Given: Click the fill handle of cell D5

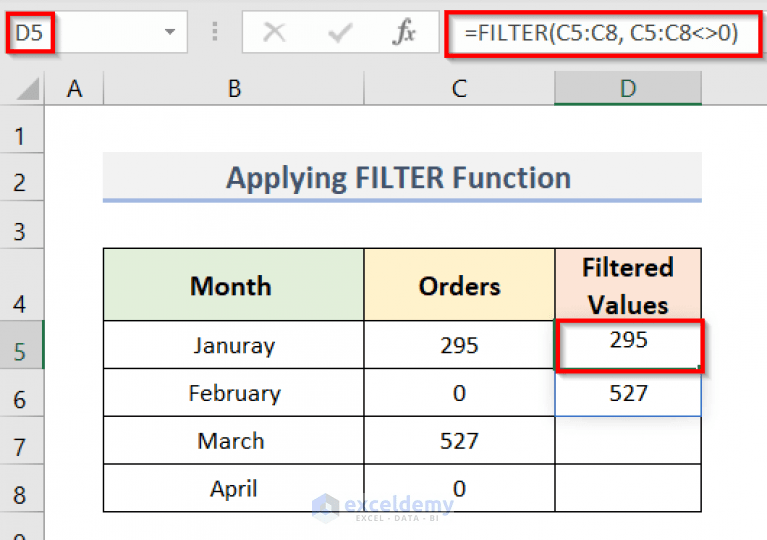Looking at the screenshot, I should [x=699, y=367].
